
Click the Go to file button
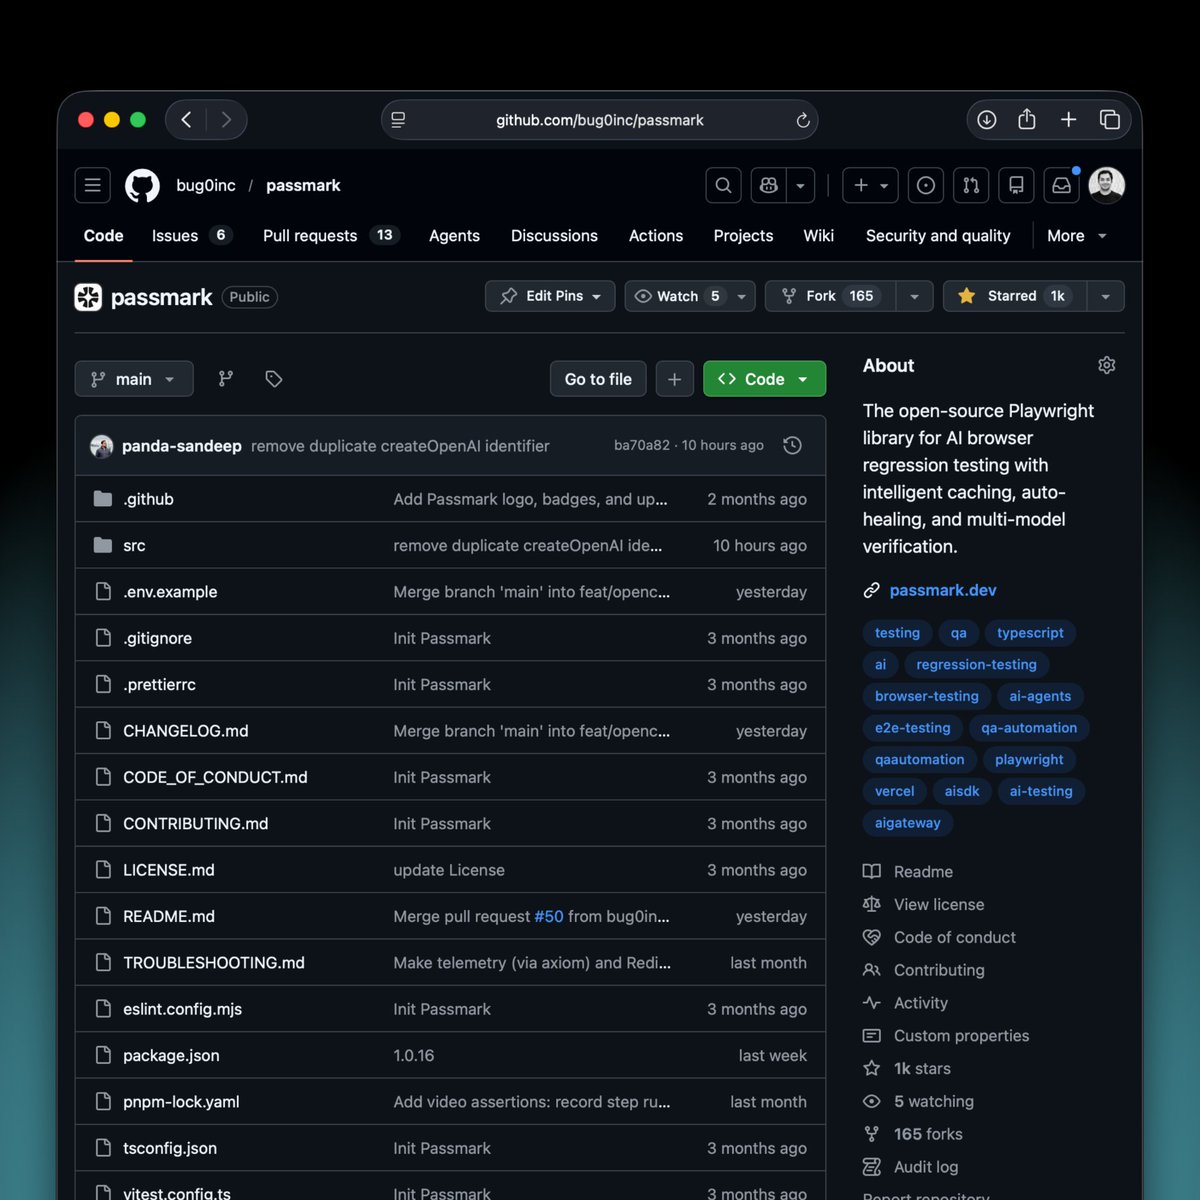coord(598,379)
